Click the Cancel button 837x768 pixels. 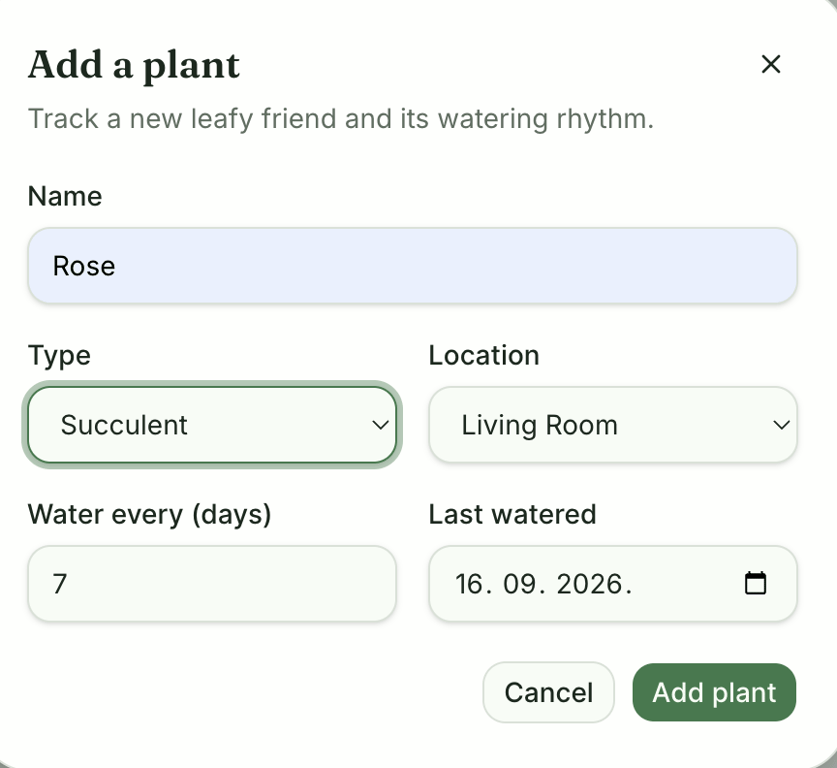click(x=549, y=692)
